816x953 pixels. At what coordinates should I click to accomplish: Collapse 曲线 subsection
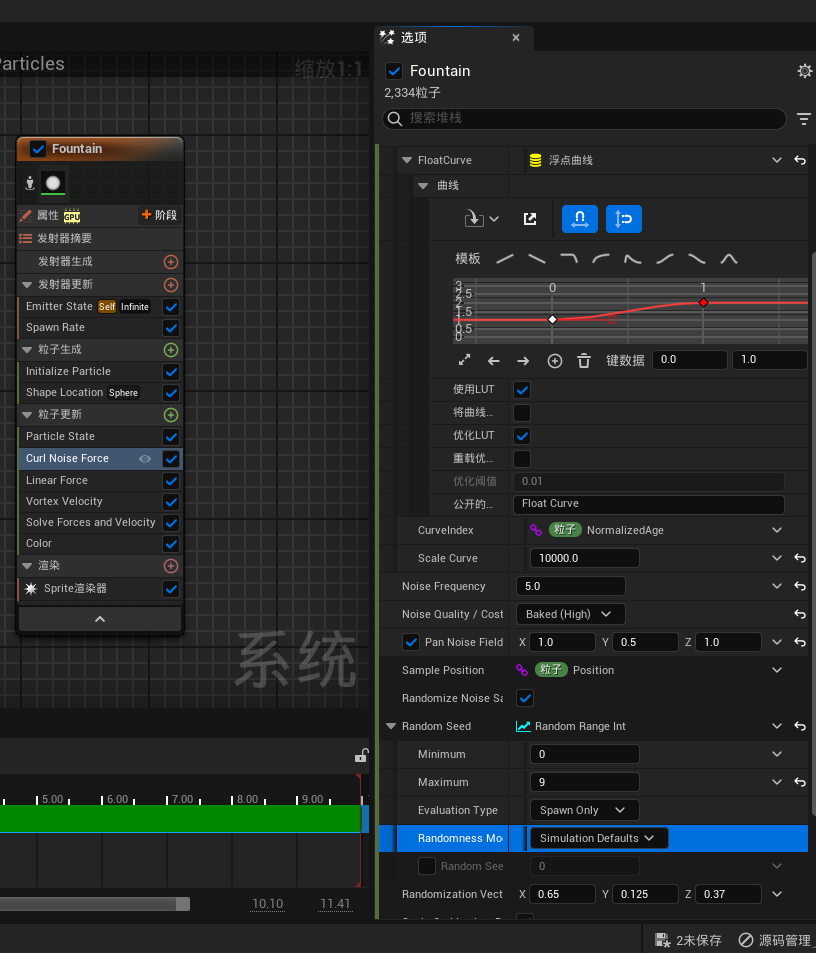pos(423,186)
